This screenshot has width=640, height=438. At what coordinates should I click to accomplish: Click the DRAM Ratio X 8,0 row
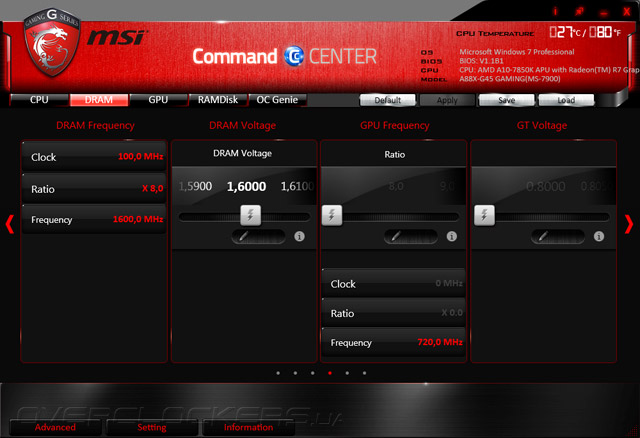coord(94,188)
